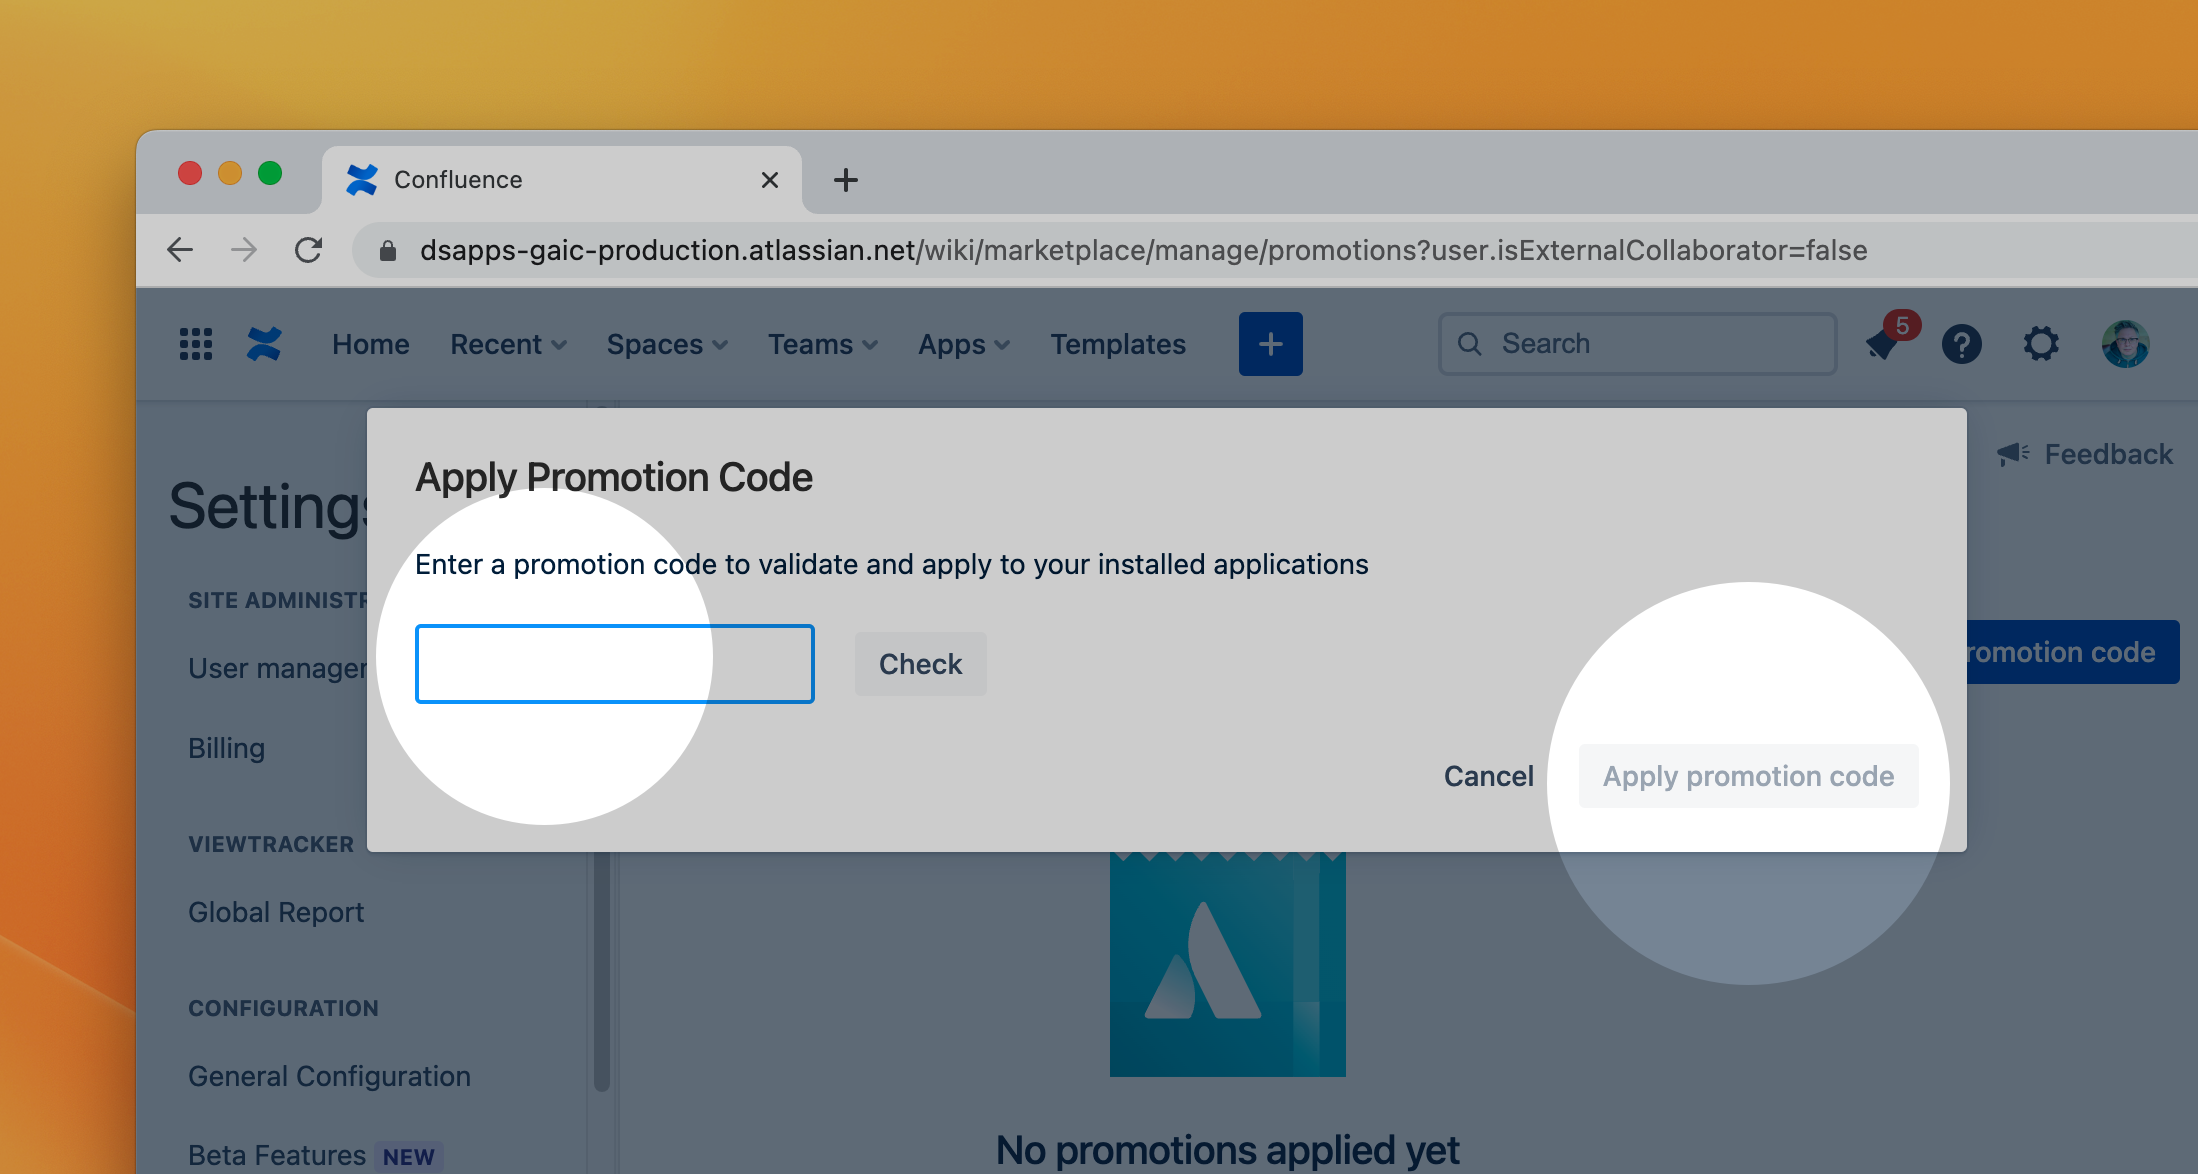Reload the page in browser
This screenshot has height=1174, width=2198.
(x=308, y=250)
